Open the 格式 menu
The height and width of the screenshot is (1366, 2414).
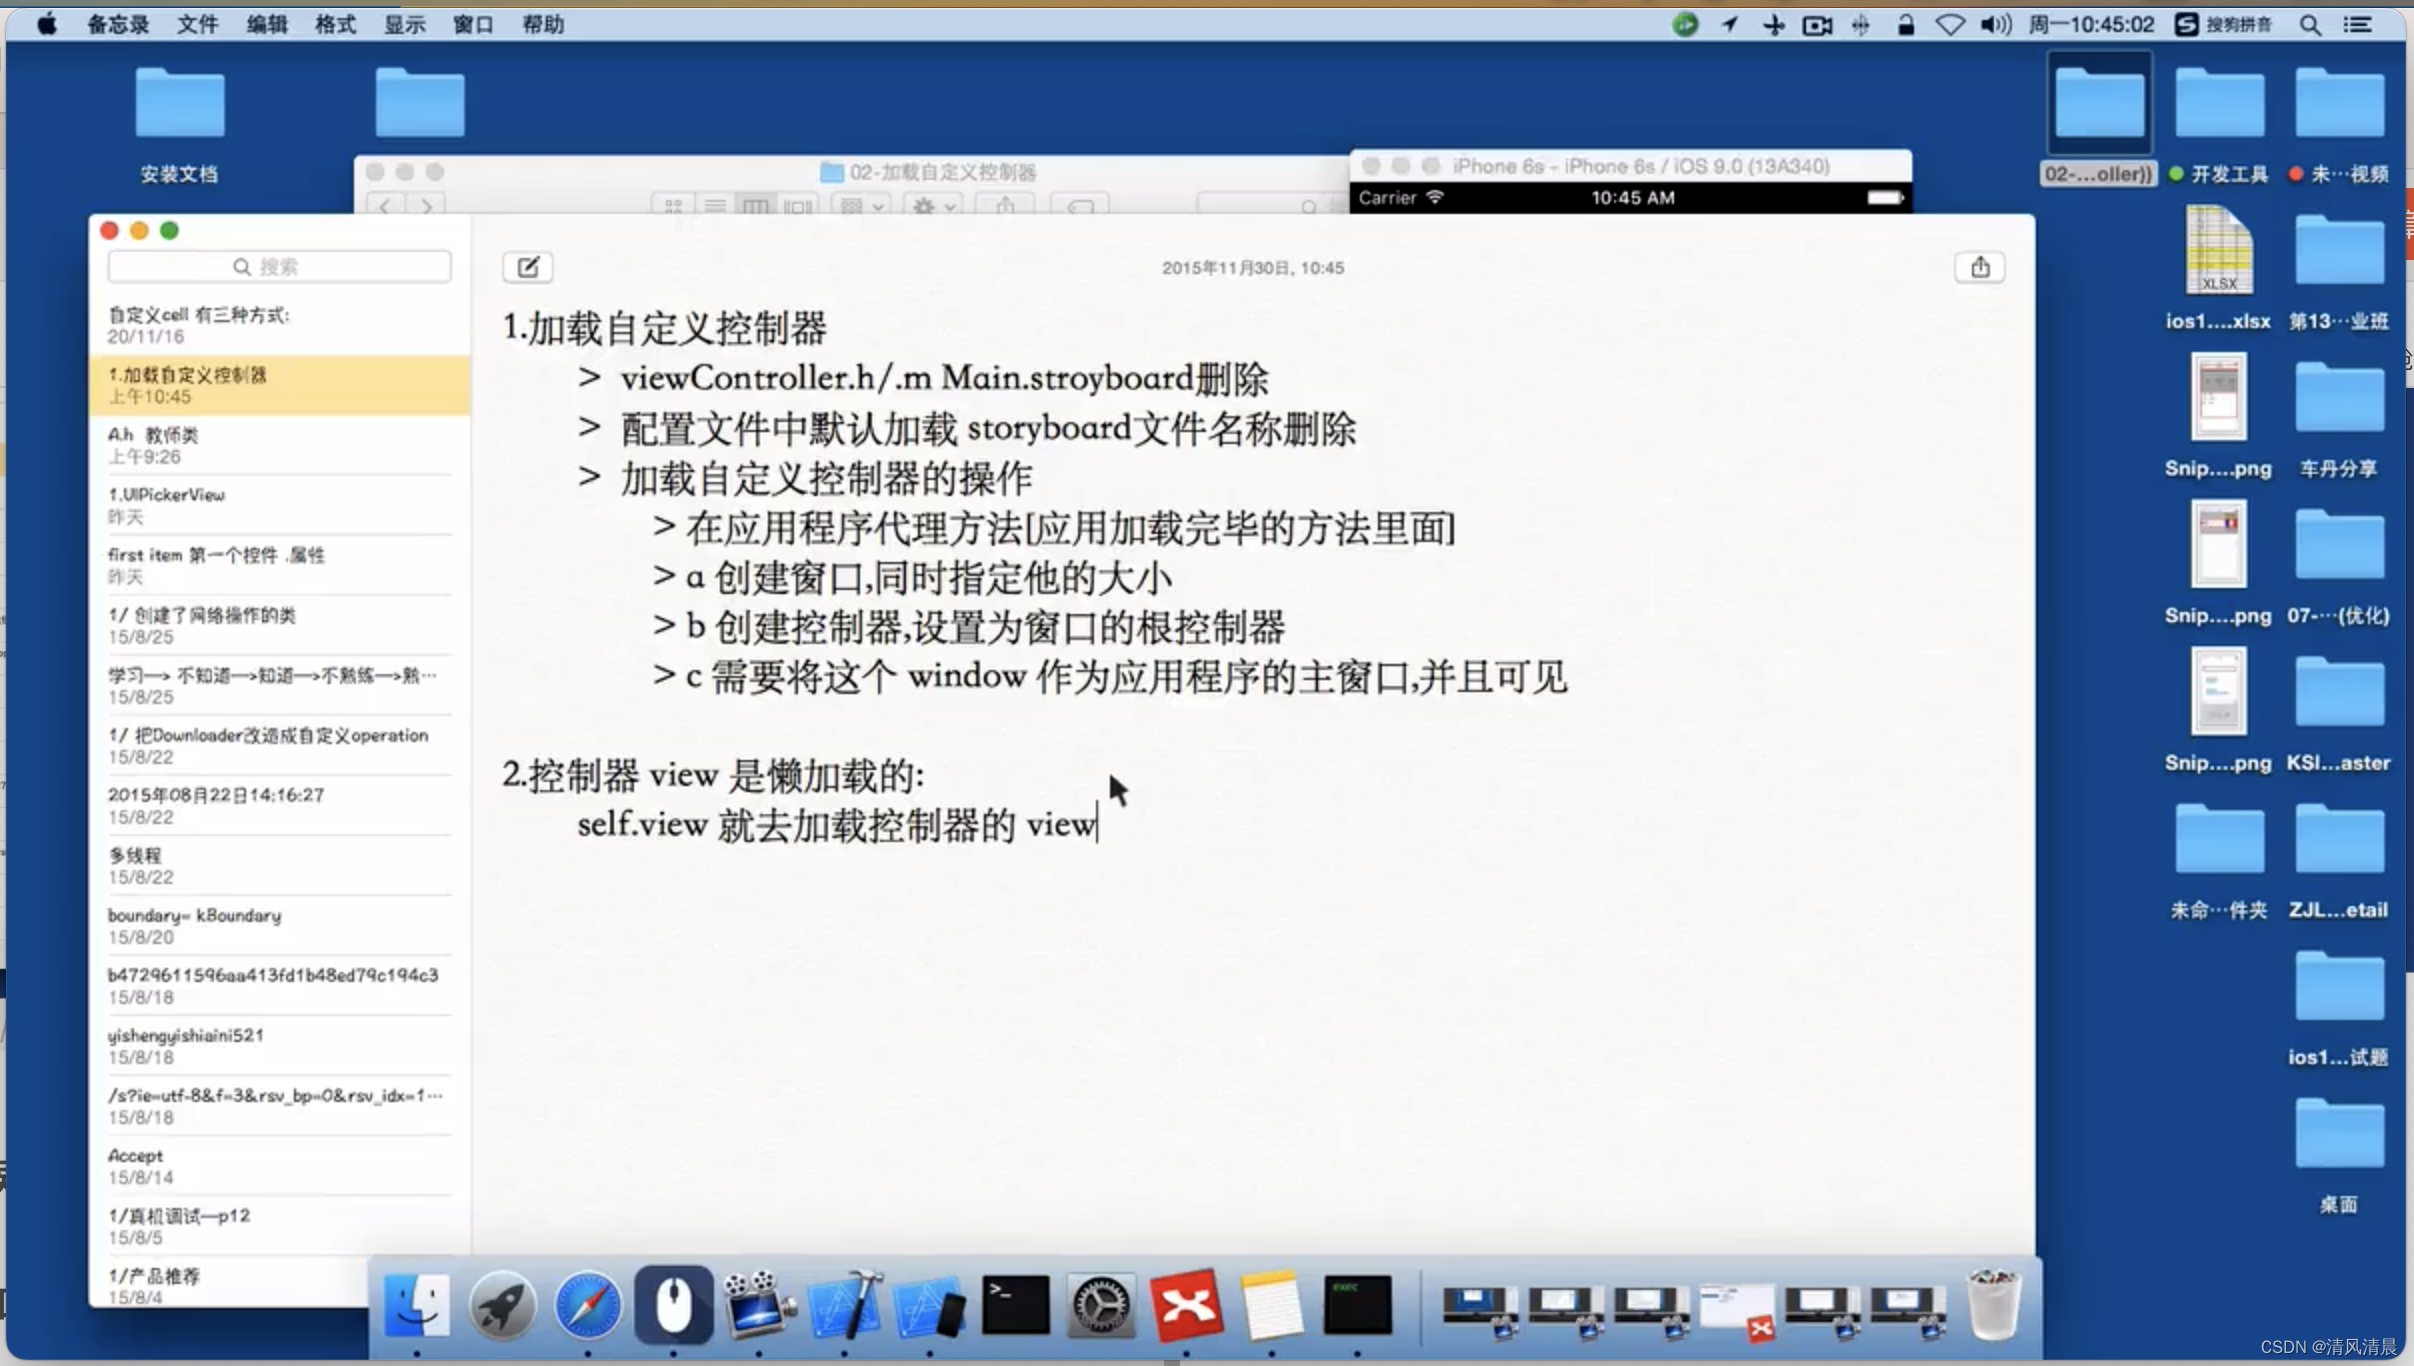(335, 24)
